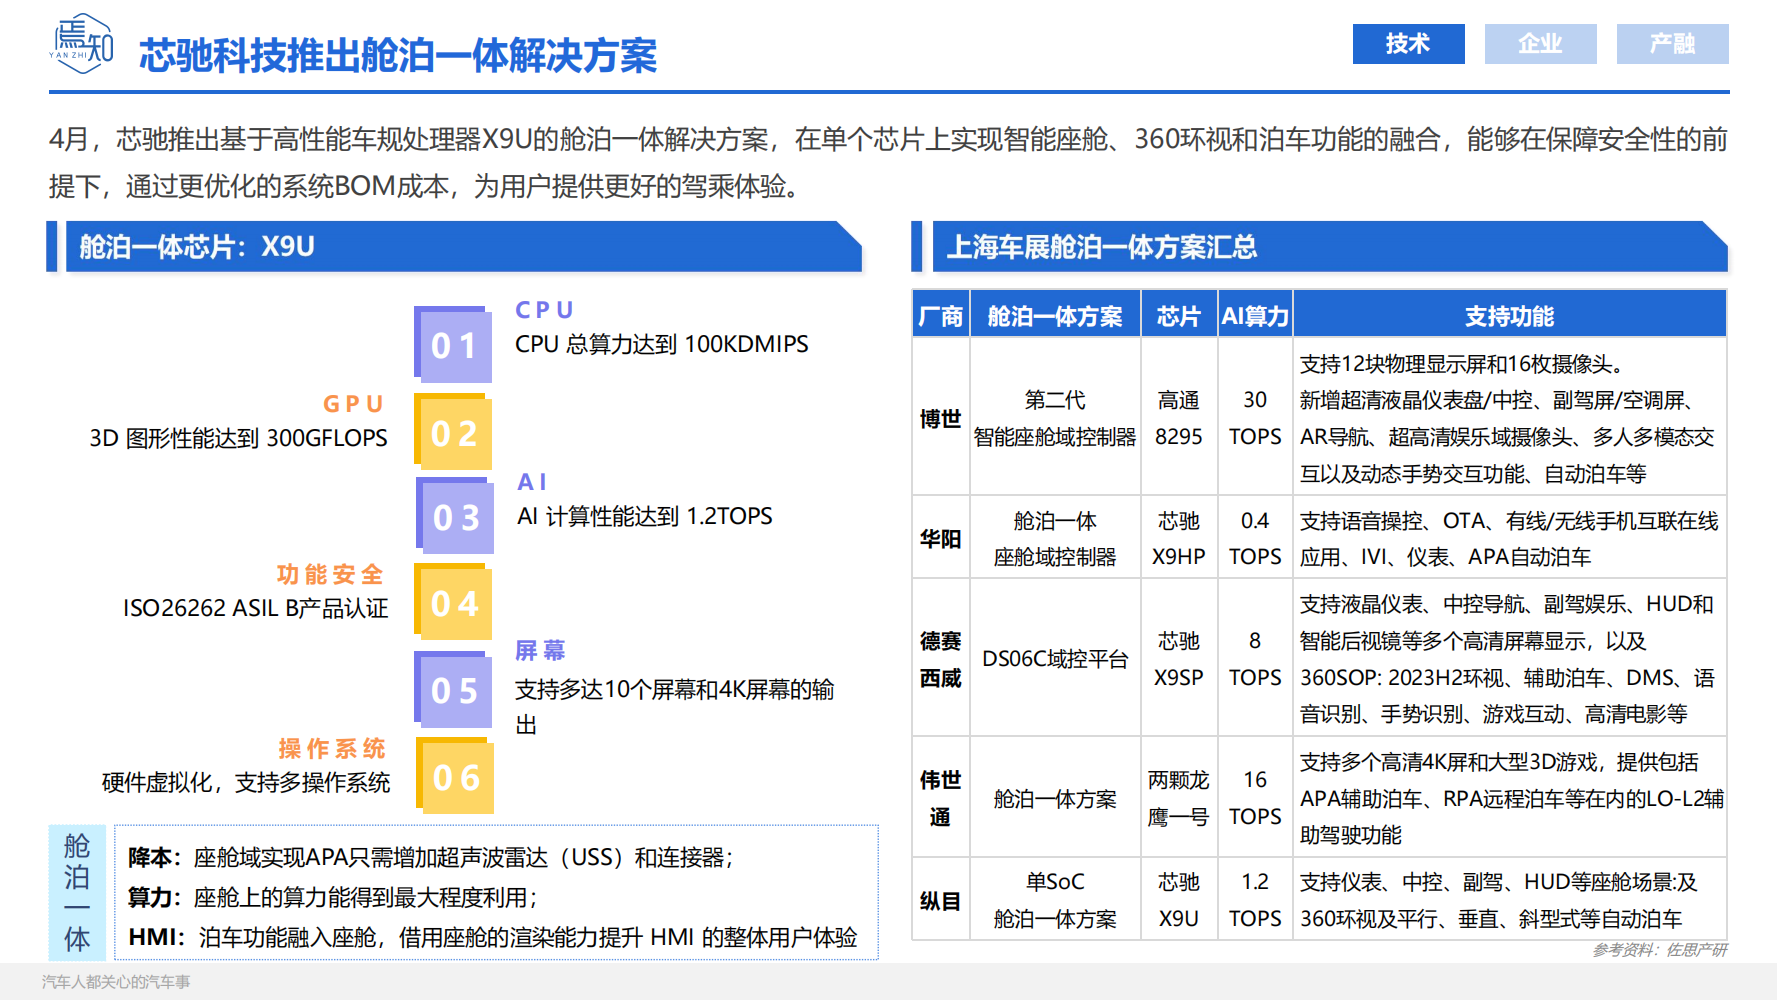
Task: Click 纵目 supported functions description
Action: click(1510, 900)
